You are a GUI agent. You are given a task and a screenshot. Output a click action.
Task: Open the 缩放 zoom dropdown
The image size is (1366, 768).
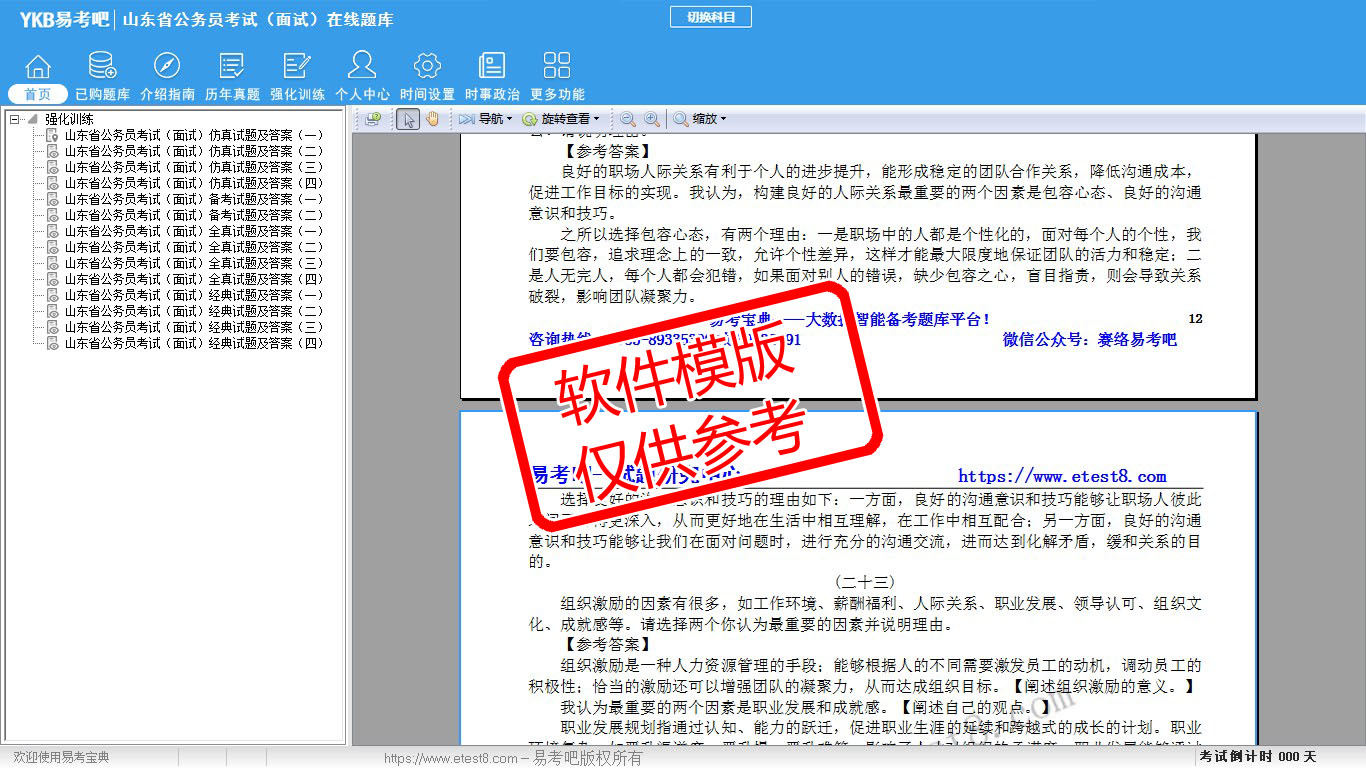(x=700, y=119)
